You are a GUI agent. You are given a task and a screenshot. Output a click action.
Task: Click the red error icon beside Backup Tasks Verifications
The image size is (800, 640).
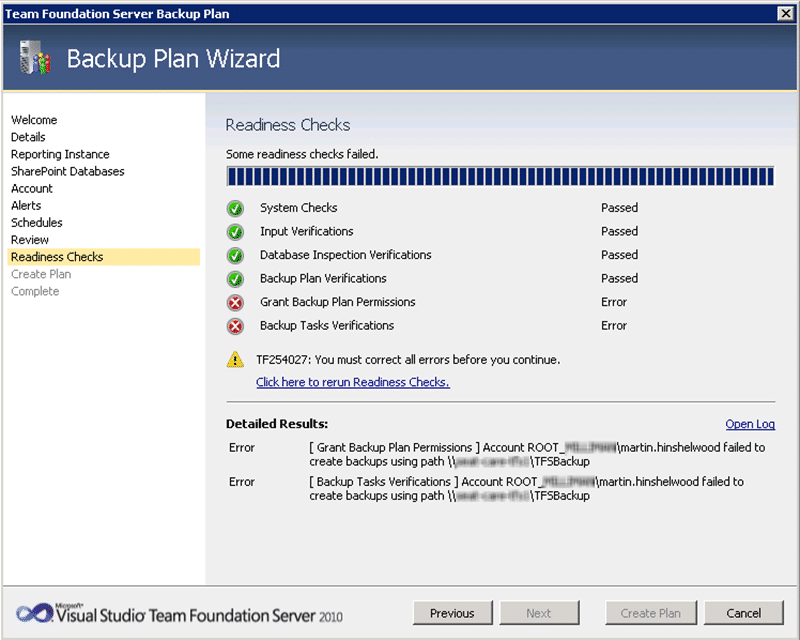point(235,326)
